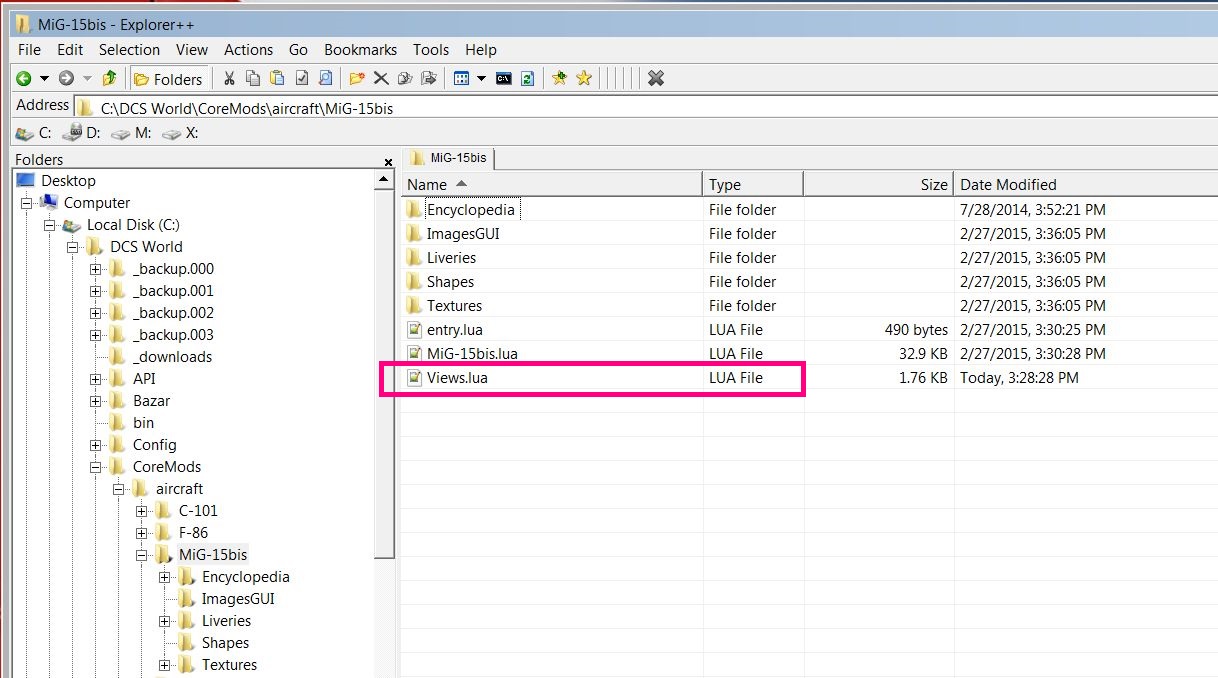Open the Actions menu
This screenshot has width=1218, height=678.
(x=248, y=49)
